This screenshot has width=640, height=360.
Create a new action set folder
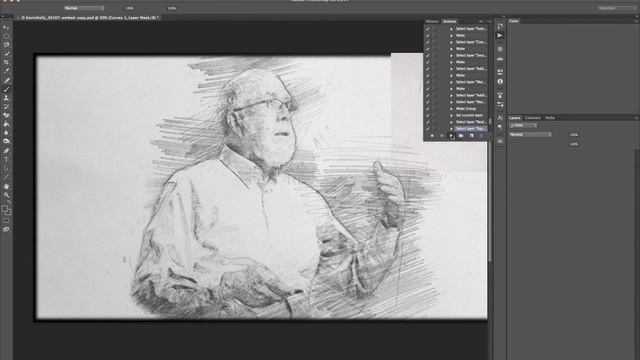tap(461, 136)
